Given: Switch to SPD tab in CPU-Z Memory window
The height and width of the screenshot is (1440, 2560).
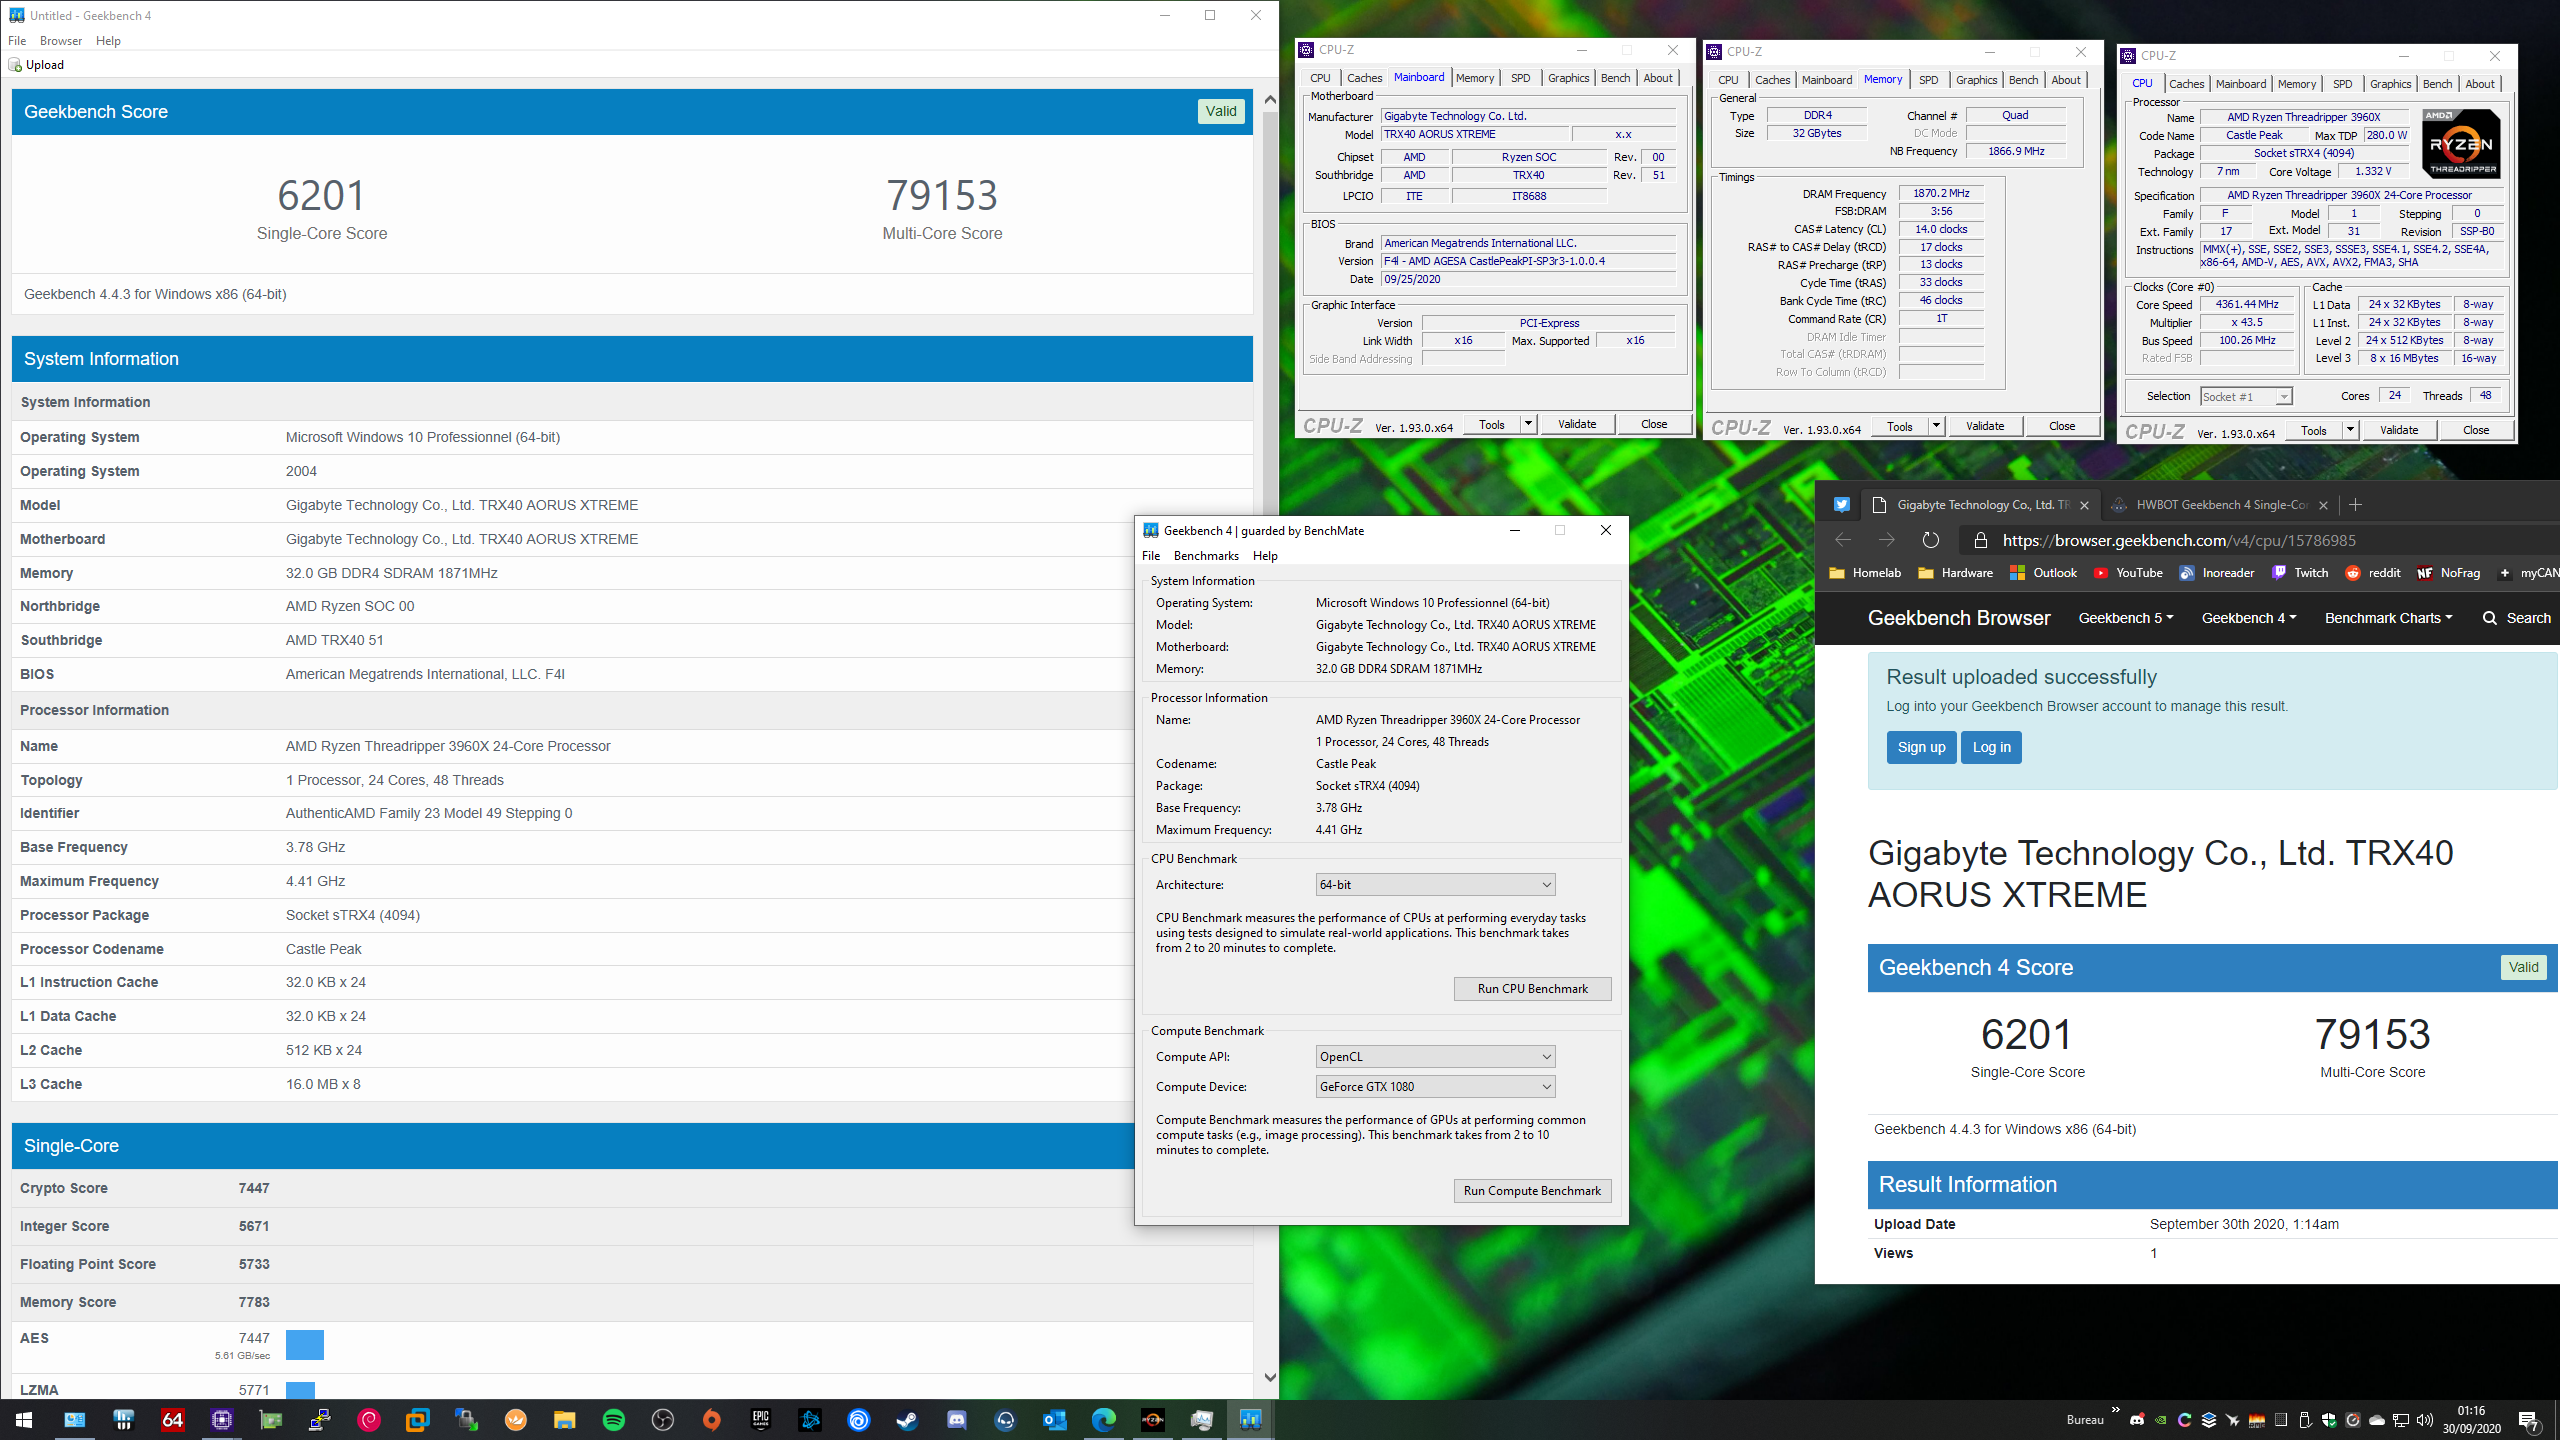Looking at the screenshot, I should [x=1928, y=80].
